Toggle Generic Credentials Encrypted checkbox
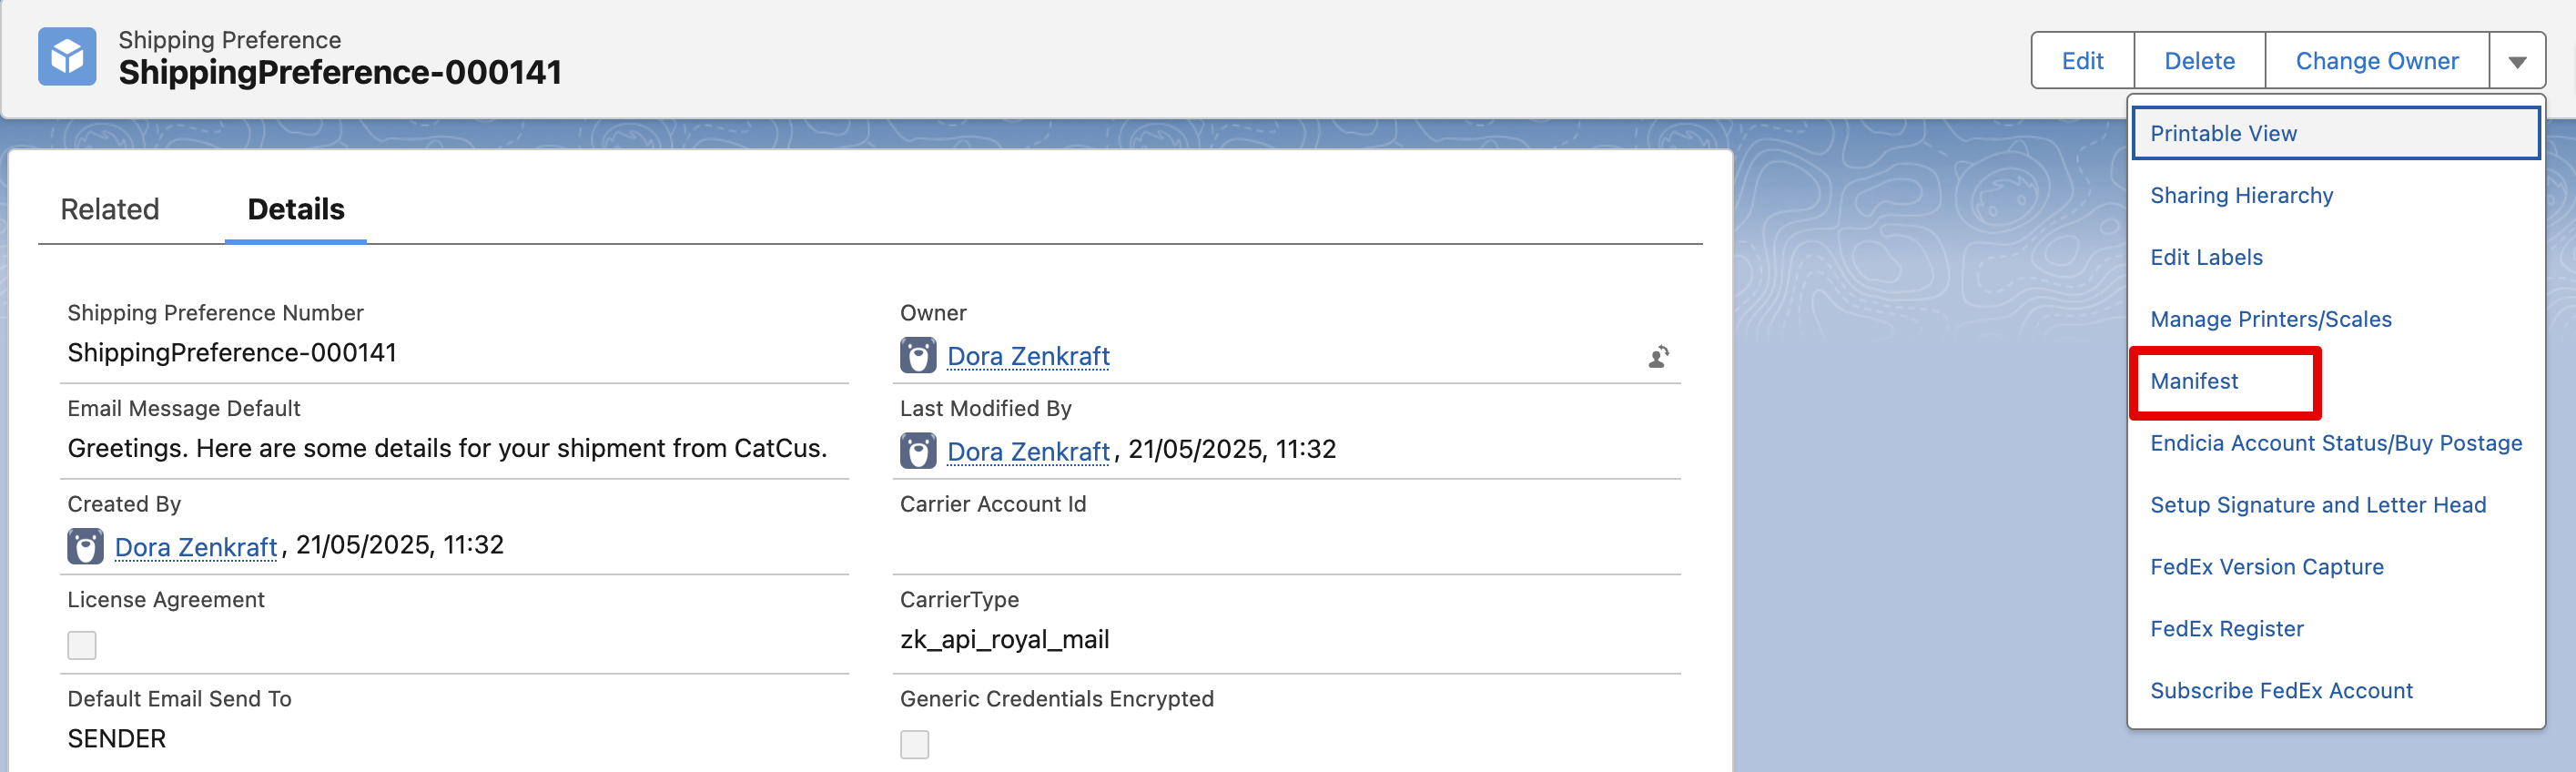This screenshot has height=772, width=2576. coord(914,744)
